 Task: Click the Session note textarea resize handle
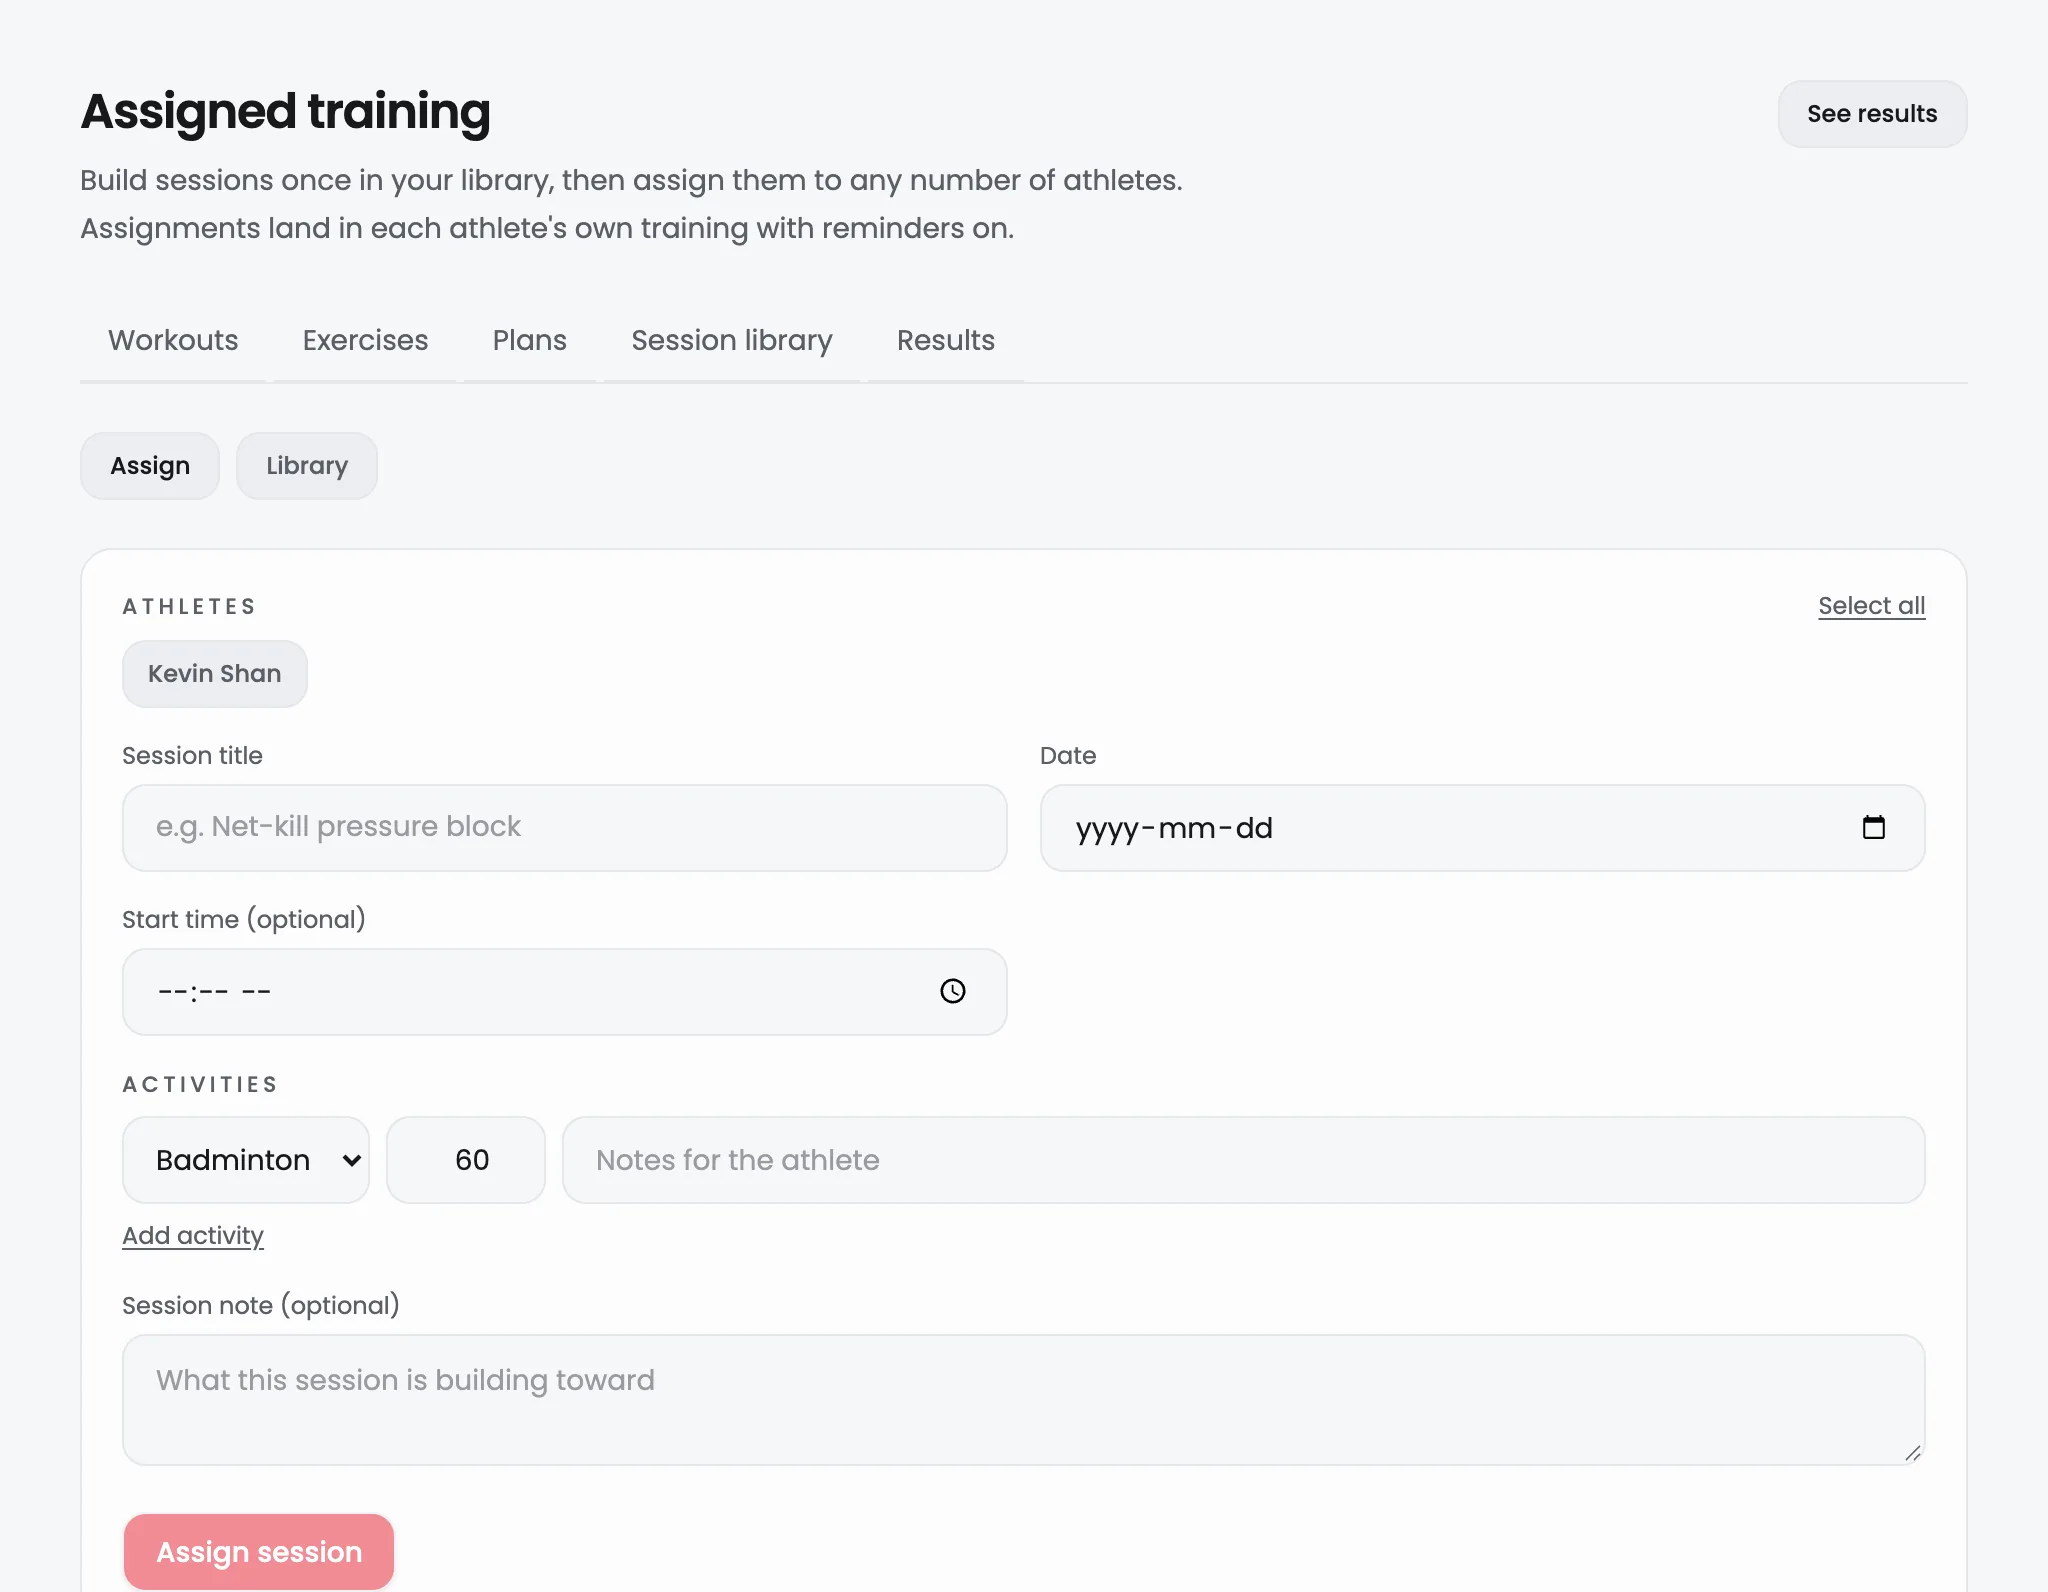[x=1912, y=1453]
